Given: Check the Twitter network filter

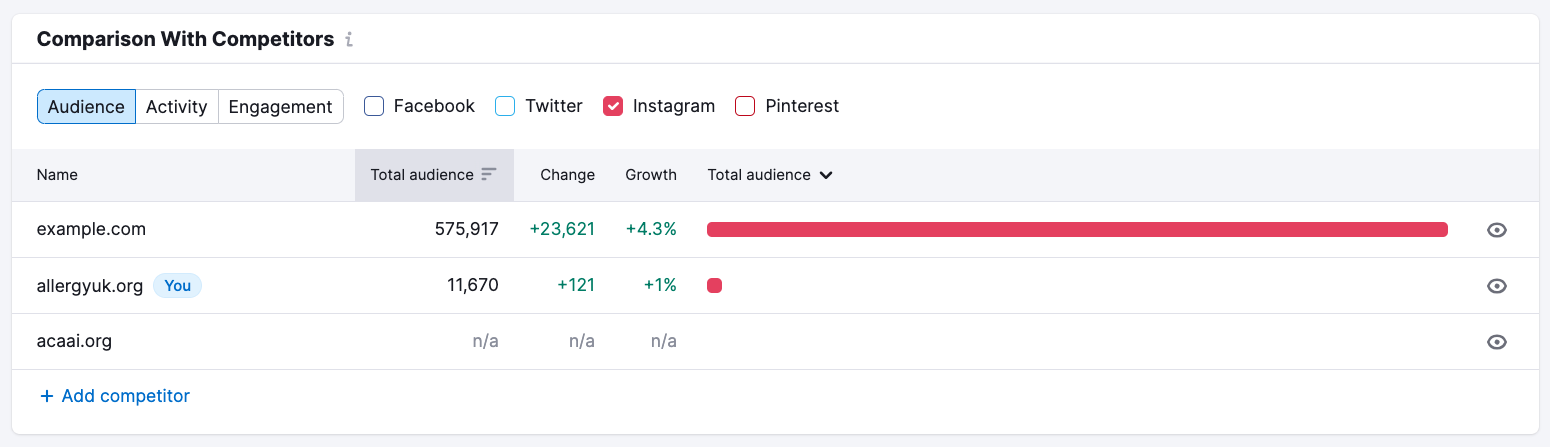Looking at the screenshot, I should [x=505, y=106].
